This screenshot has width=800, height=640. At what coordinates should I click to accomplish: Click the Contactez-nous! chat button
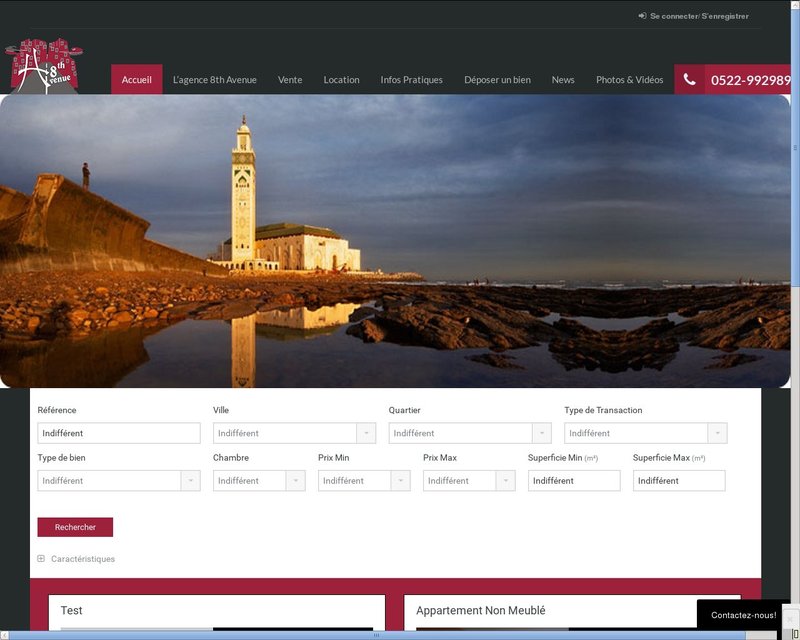click(743, 615)
